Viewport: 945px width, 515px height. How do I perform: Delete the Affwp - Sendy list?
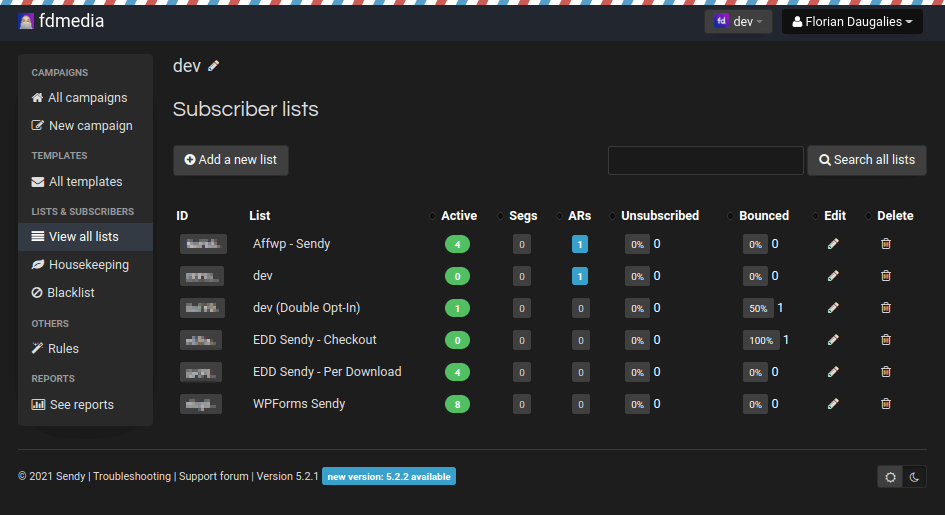click(886, 244)
